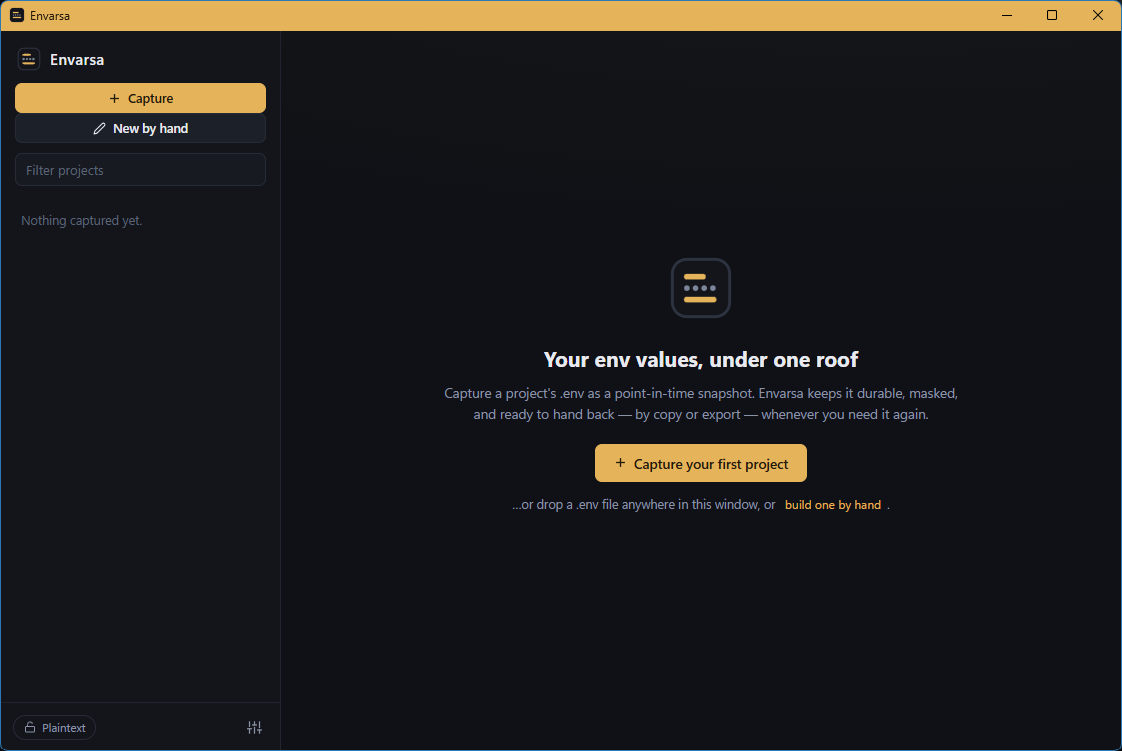
Task: Close the Envarsa window
Action: click(1098, 15)
